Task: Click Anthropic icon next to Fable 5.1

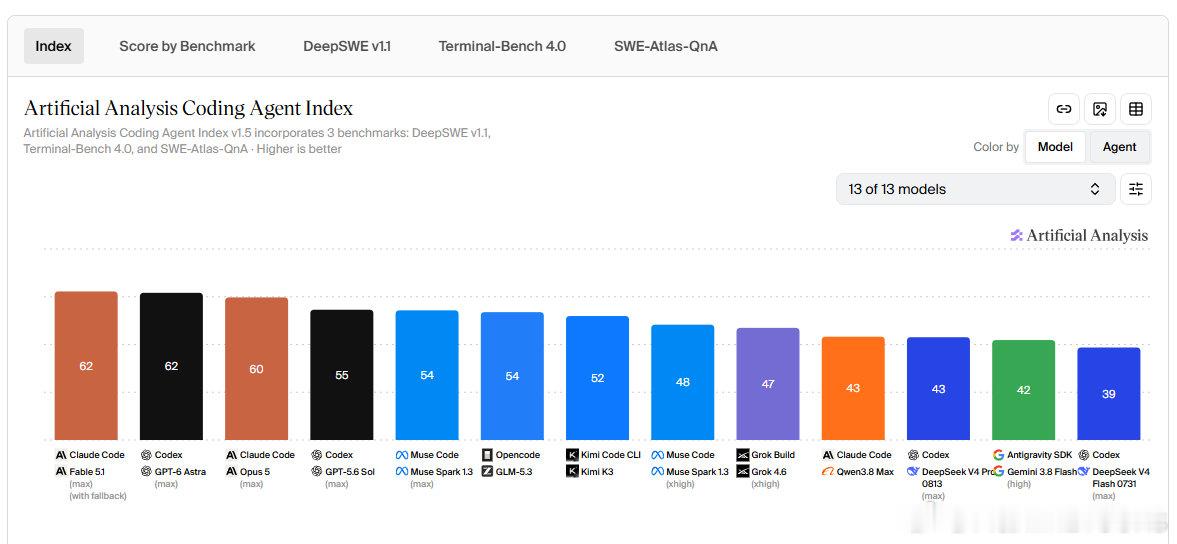Action: 61,472
